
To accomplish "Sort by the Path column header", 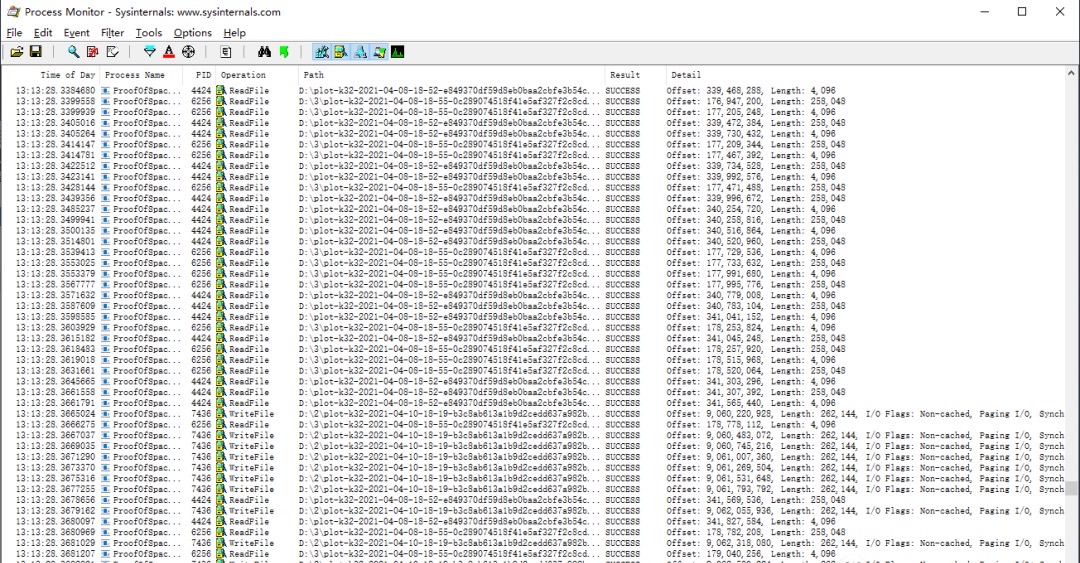I will [313, 74].
